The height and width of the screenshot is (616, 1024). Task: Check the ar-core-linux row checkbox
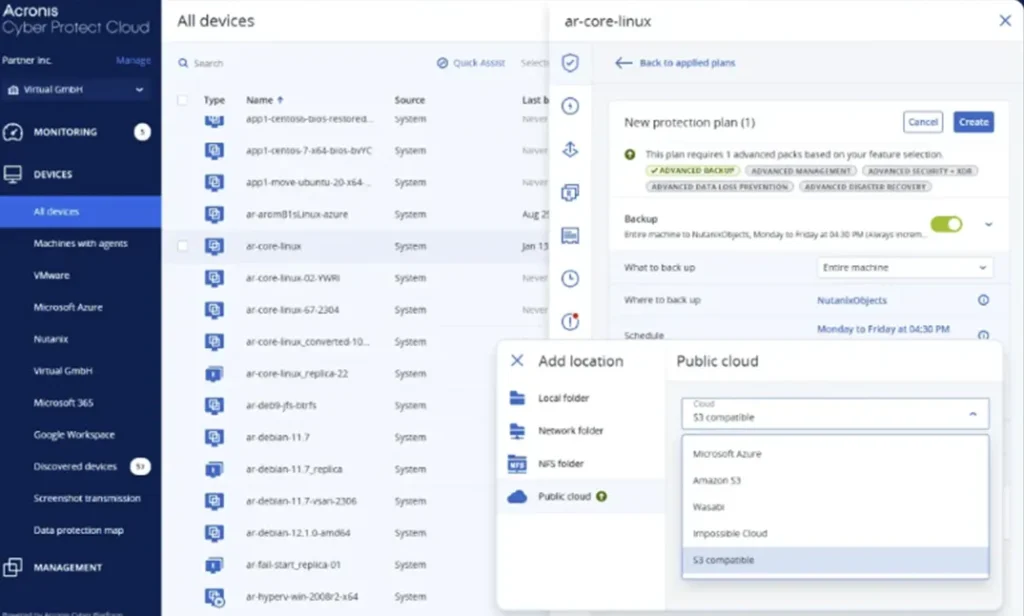pos(182,246)
